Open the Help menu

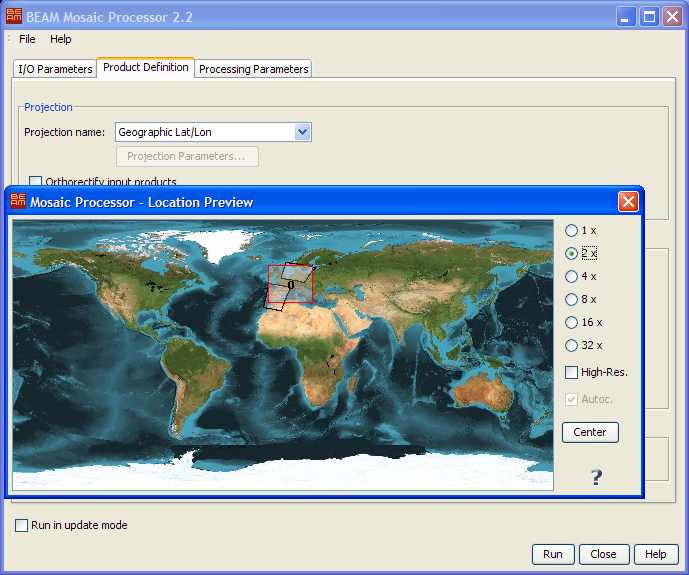pos(61,39)
